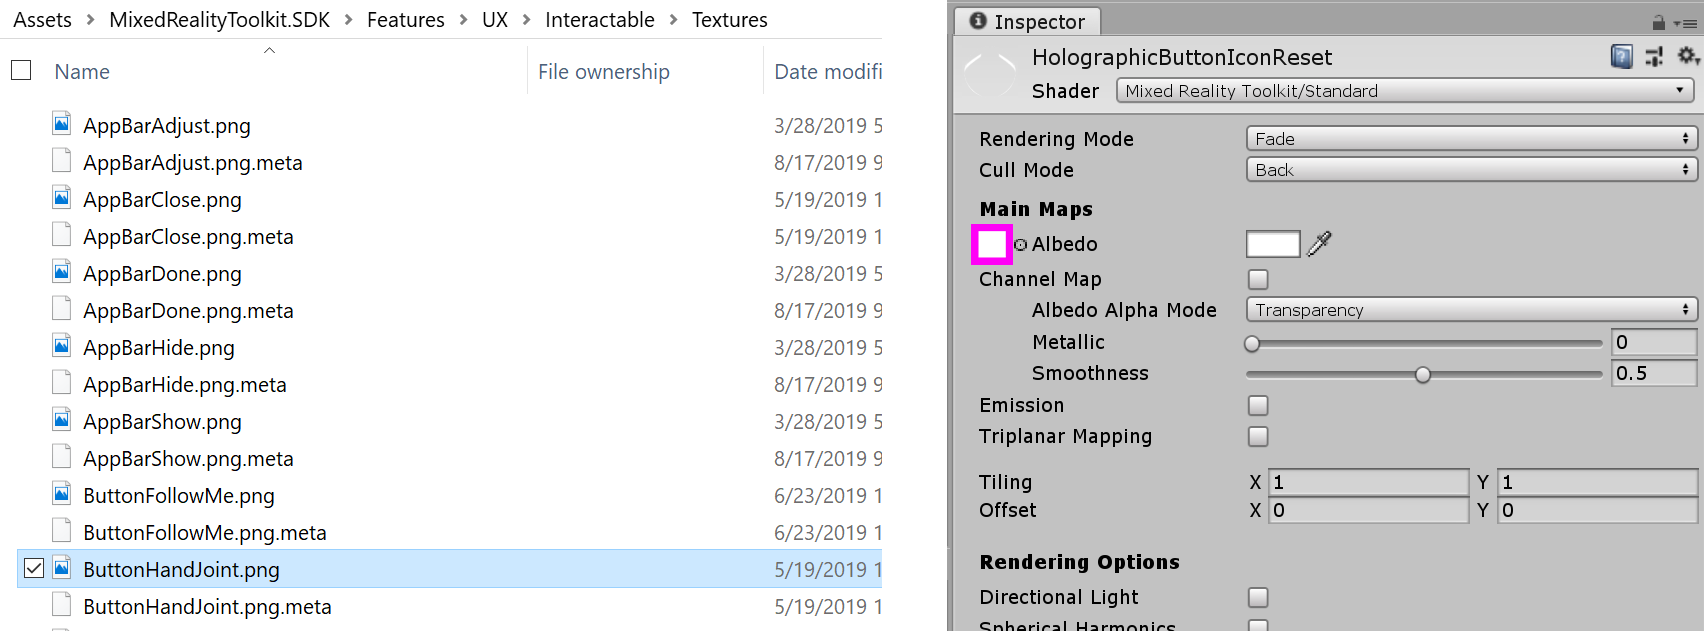Click the material preset selector icon

pos(1654,57)
